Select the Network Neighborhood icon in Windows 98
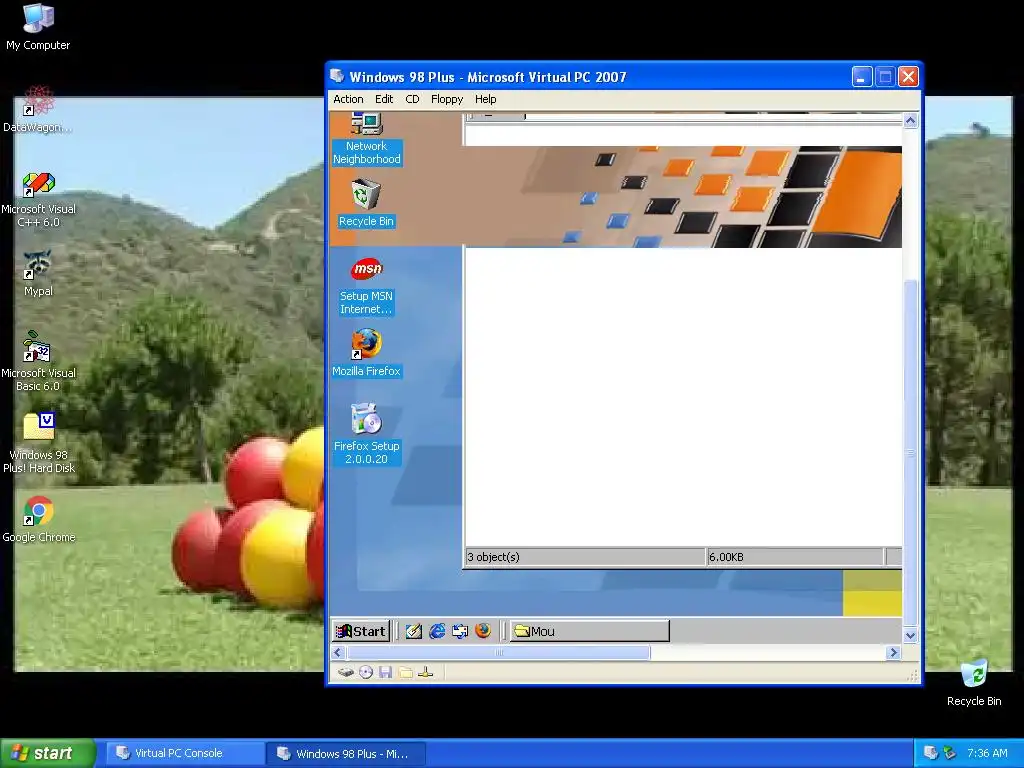 click(x=366, y=139)
